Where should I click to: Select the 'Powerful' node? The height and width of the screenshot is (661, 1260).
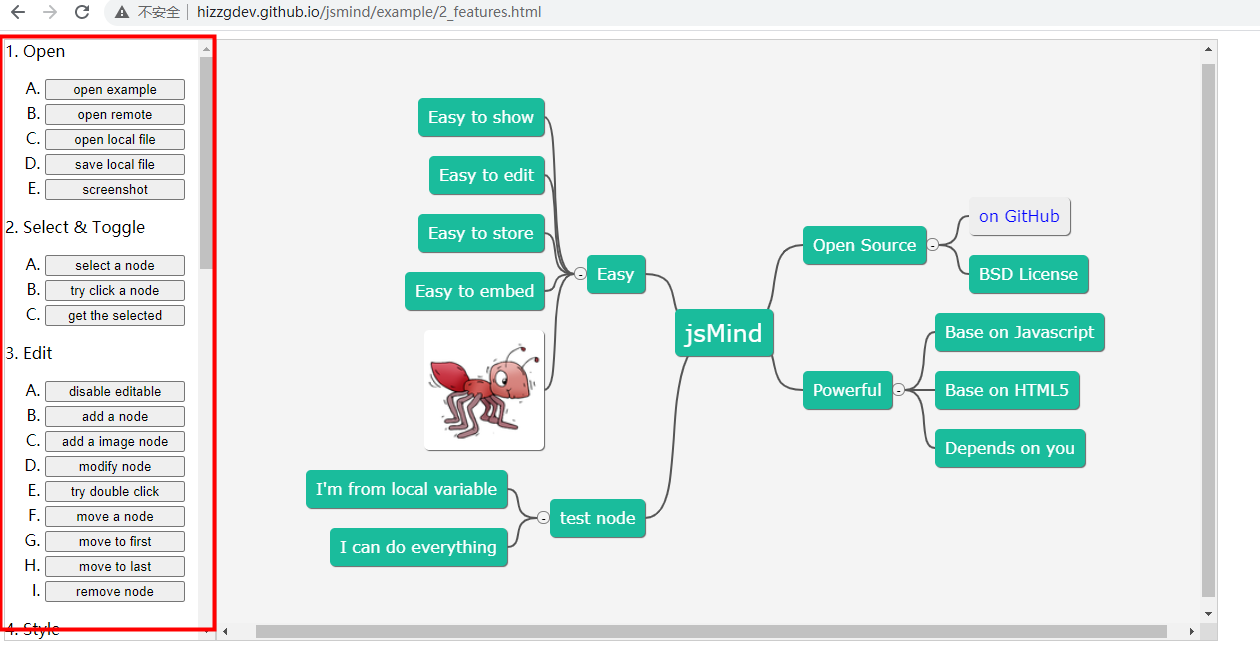[848, 390]
